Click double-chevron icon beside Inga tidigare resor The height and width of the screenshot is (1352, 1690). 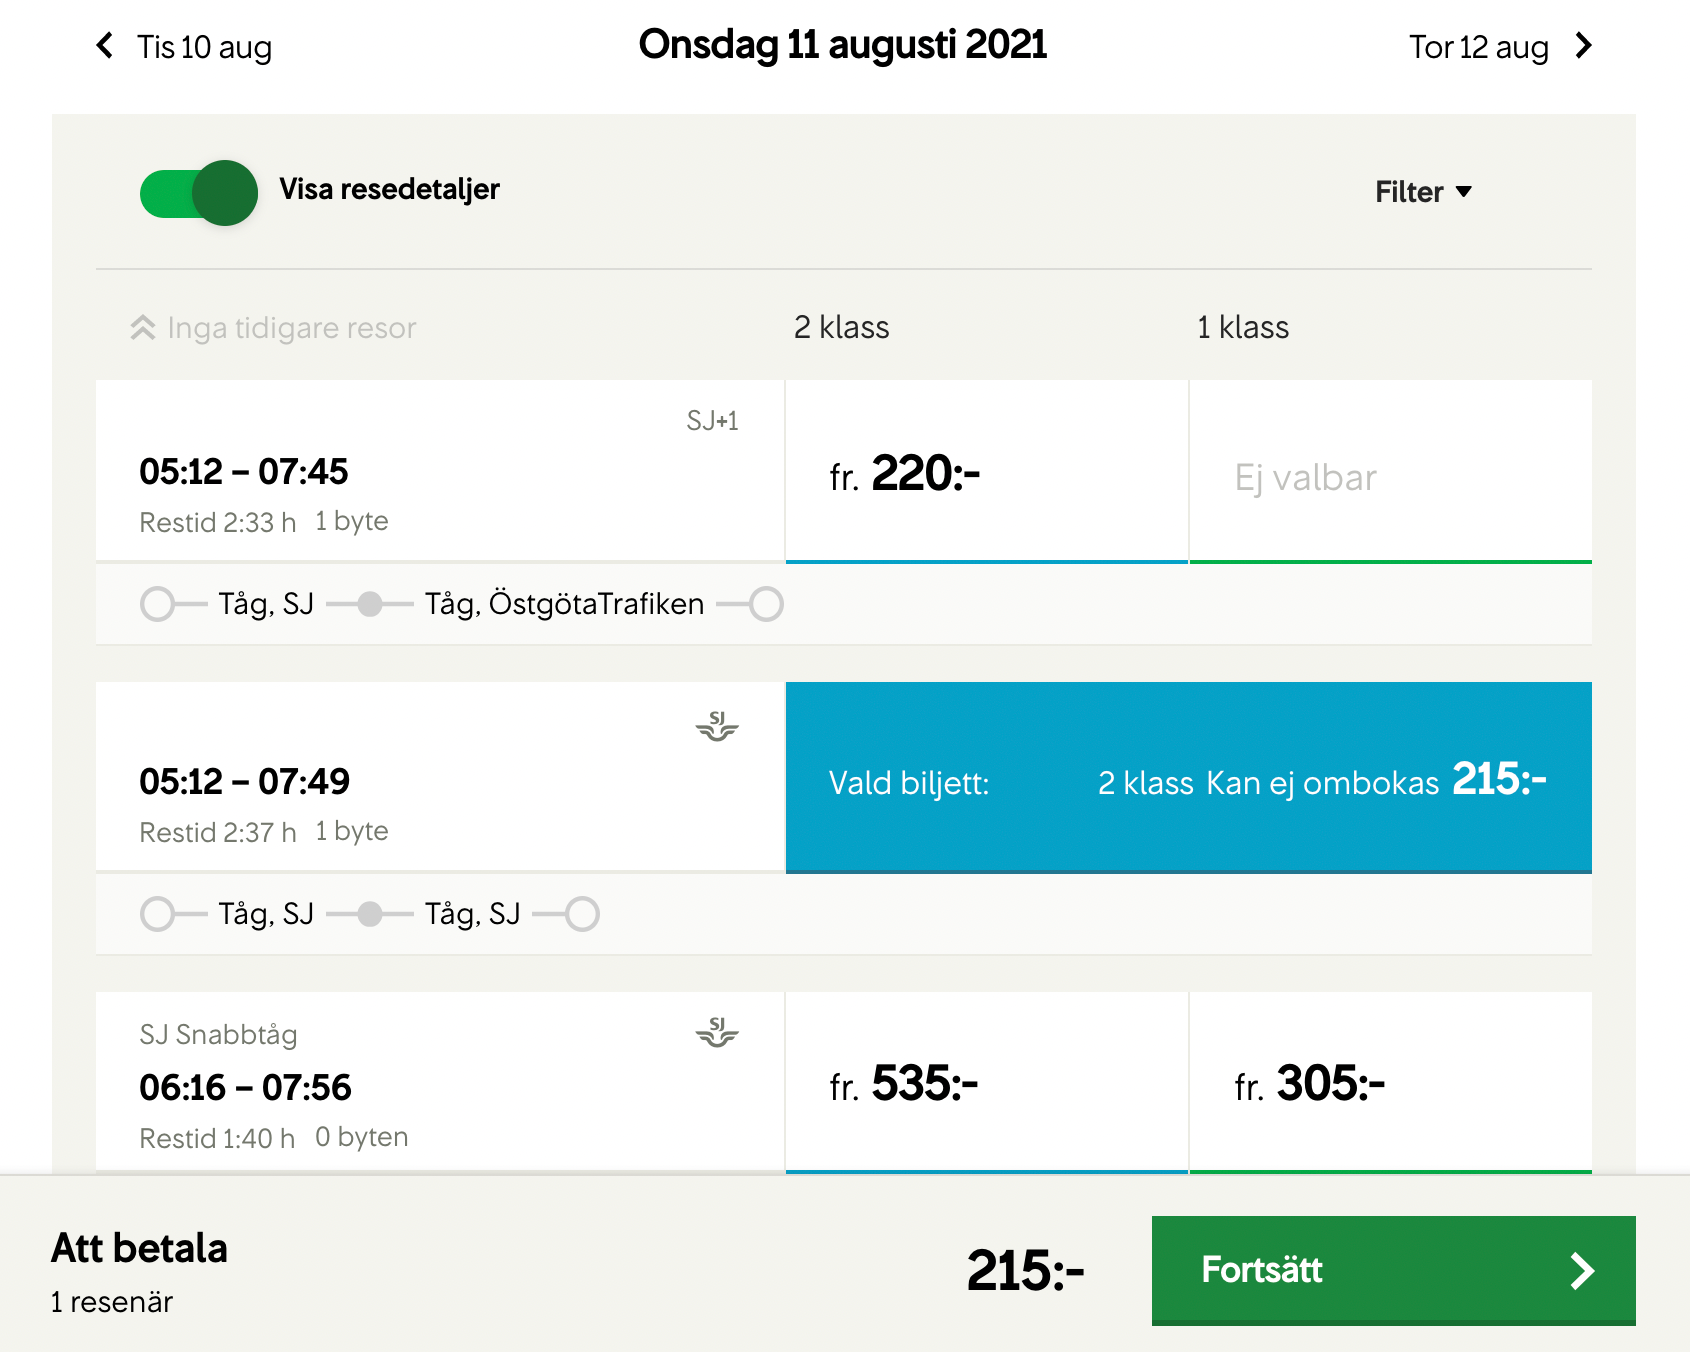click(x=143, y=328)
